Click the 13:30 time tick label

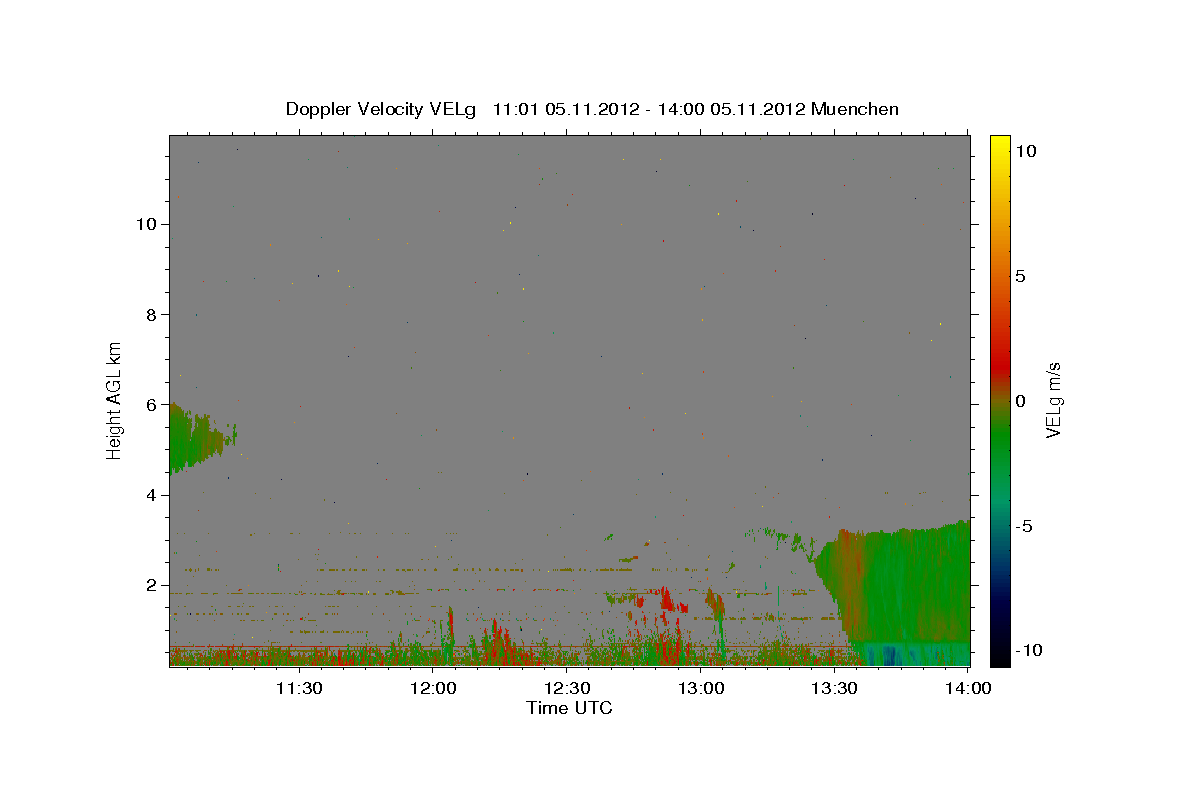[835, 688]
